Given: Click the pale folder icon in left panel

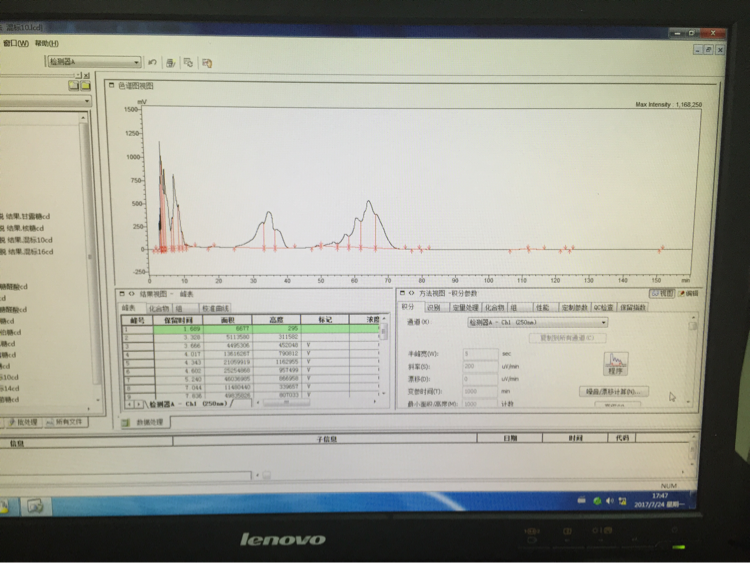Looking at the screenshot, I should point(74,86).
